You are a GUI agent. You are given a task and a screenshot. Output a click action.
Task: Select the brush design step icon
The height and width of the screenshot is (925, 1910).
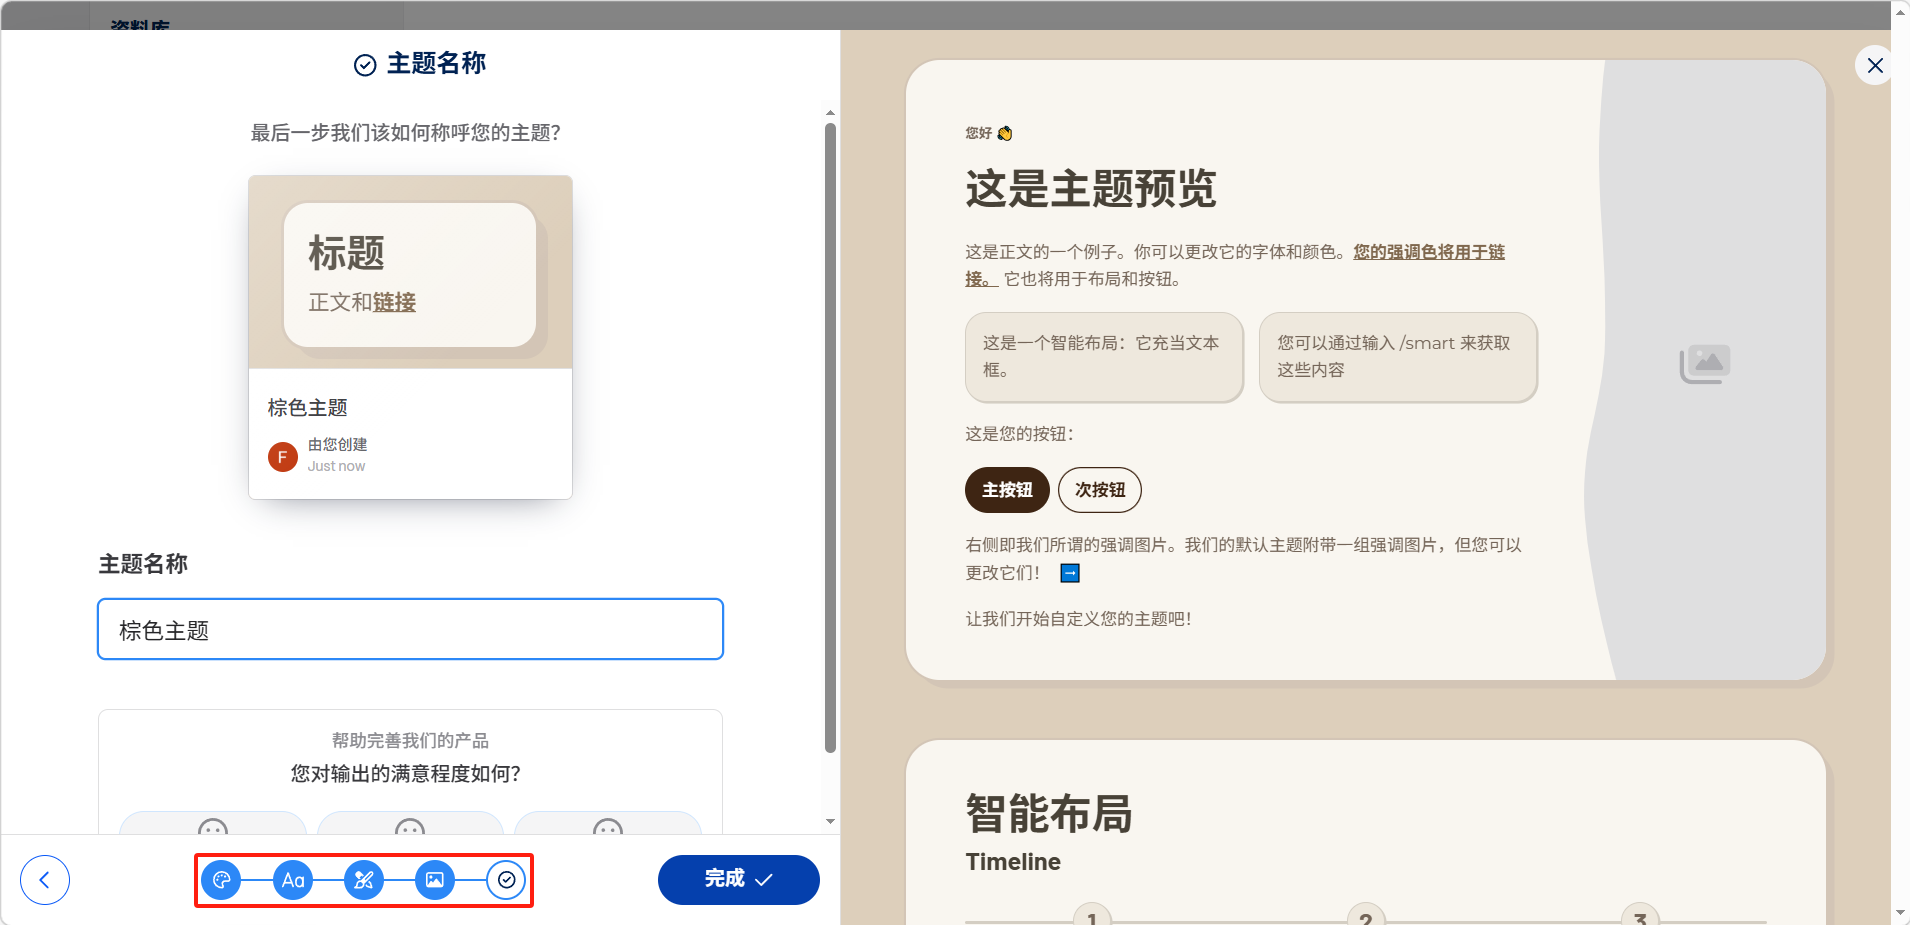pos(364,880)
